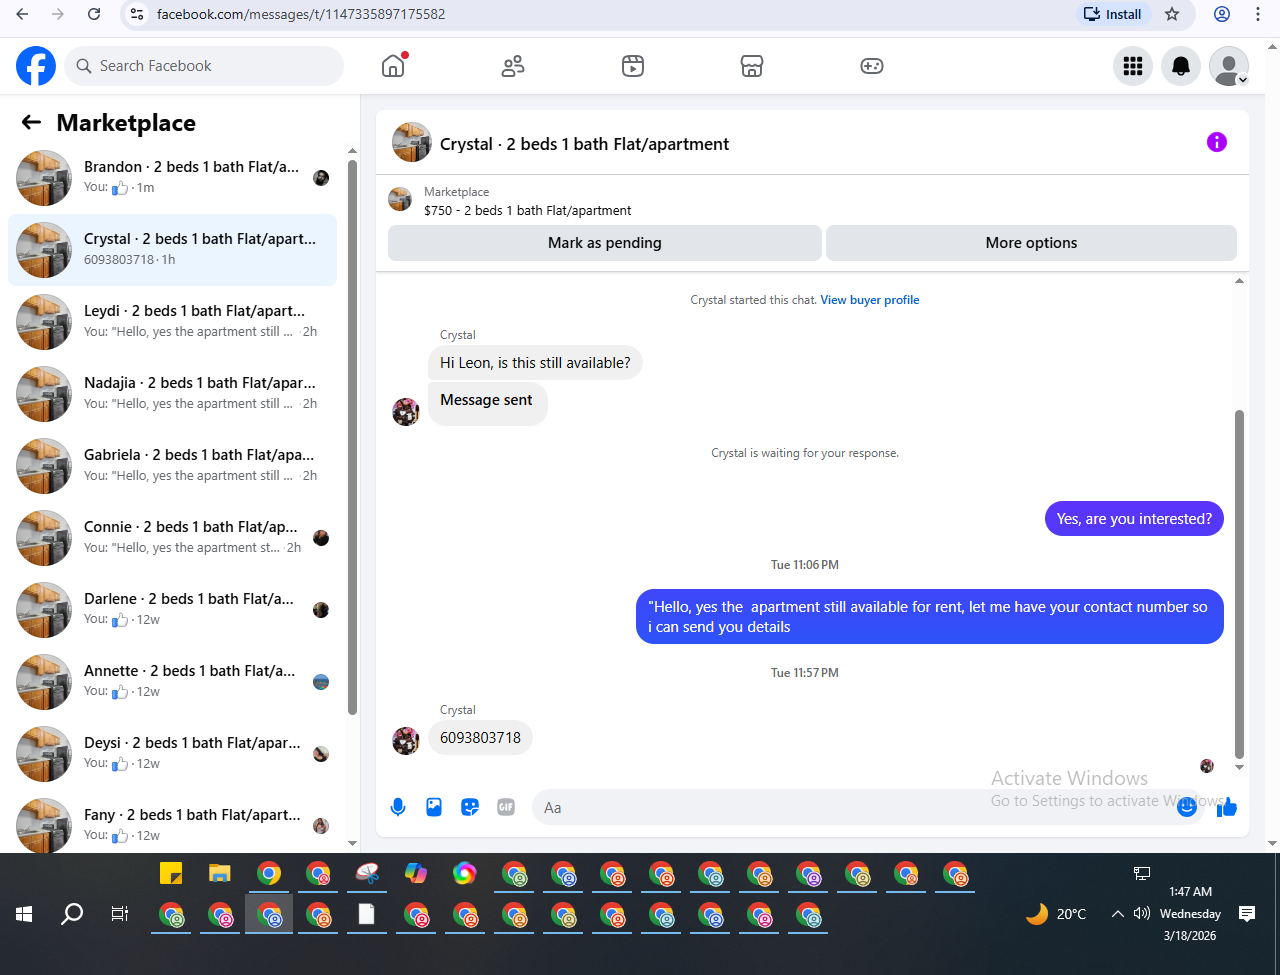Click the message "6093803718" bubble

pos(481,738)
